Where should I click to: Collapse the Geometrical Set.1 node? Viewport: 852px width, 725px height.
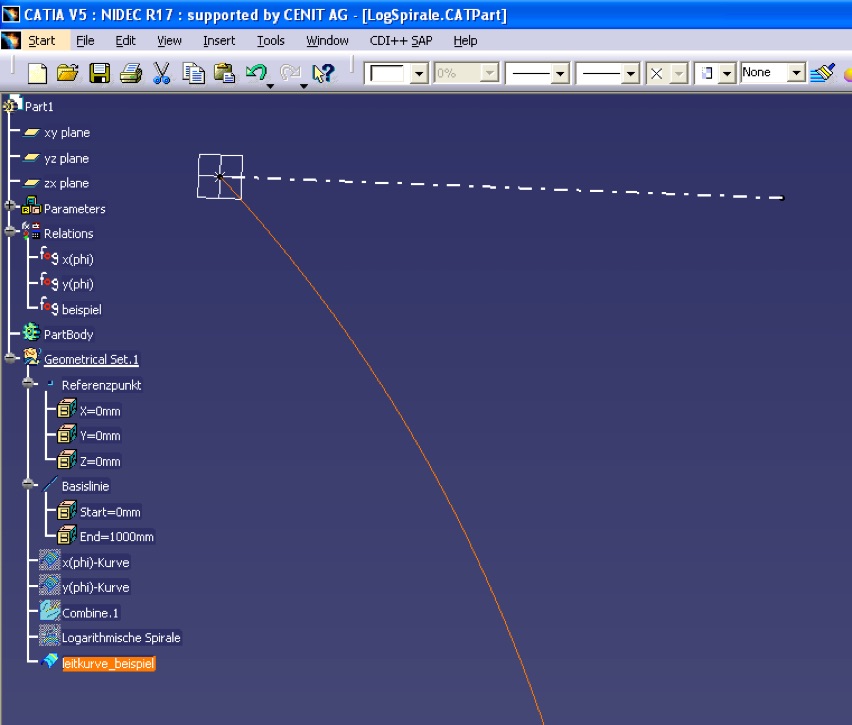9,357
